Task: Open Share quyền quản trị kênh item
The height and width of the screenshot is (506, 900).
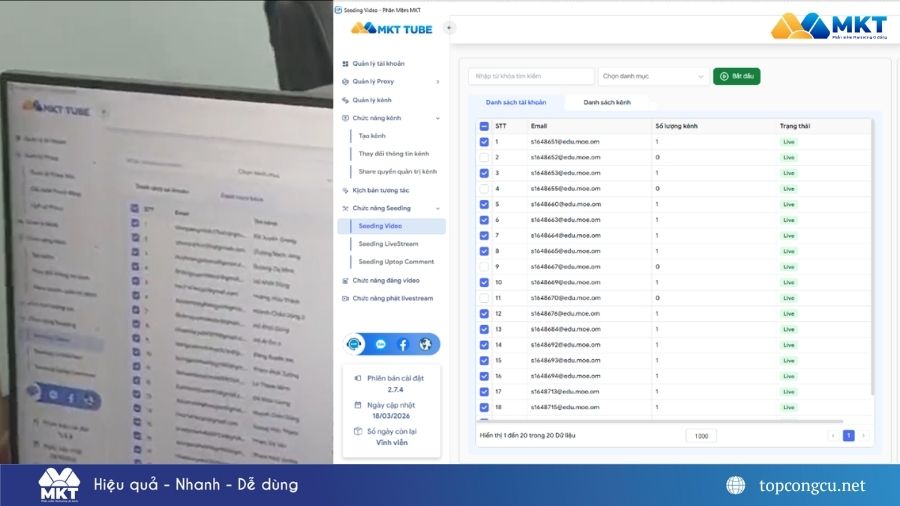Action: coord(398,172)
